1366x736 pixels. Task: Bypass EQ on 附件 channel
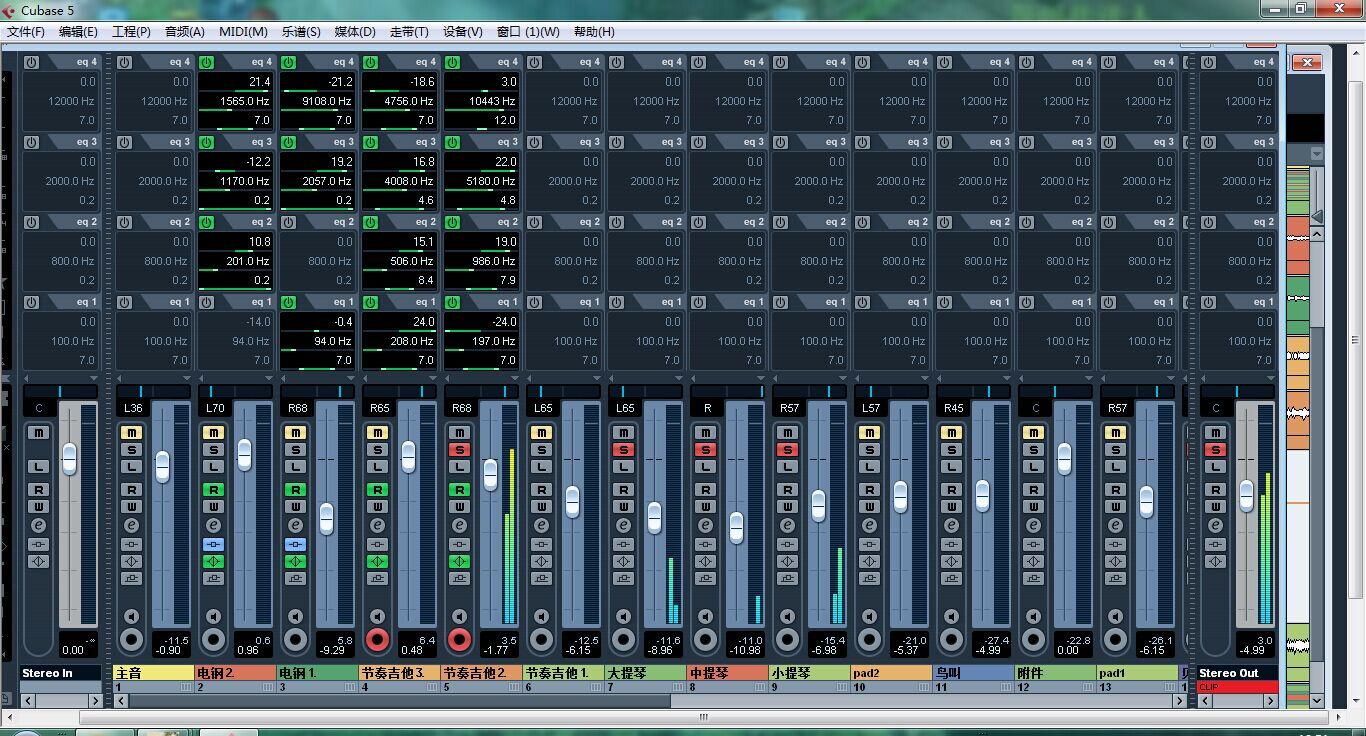(1033, 561)
